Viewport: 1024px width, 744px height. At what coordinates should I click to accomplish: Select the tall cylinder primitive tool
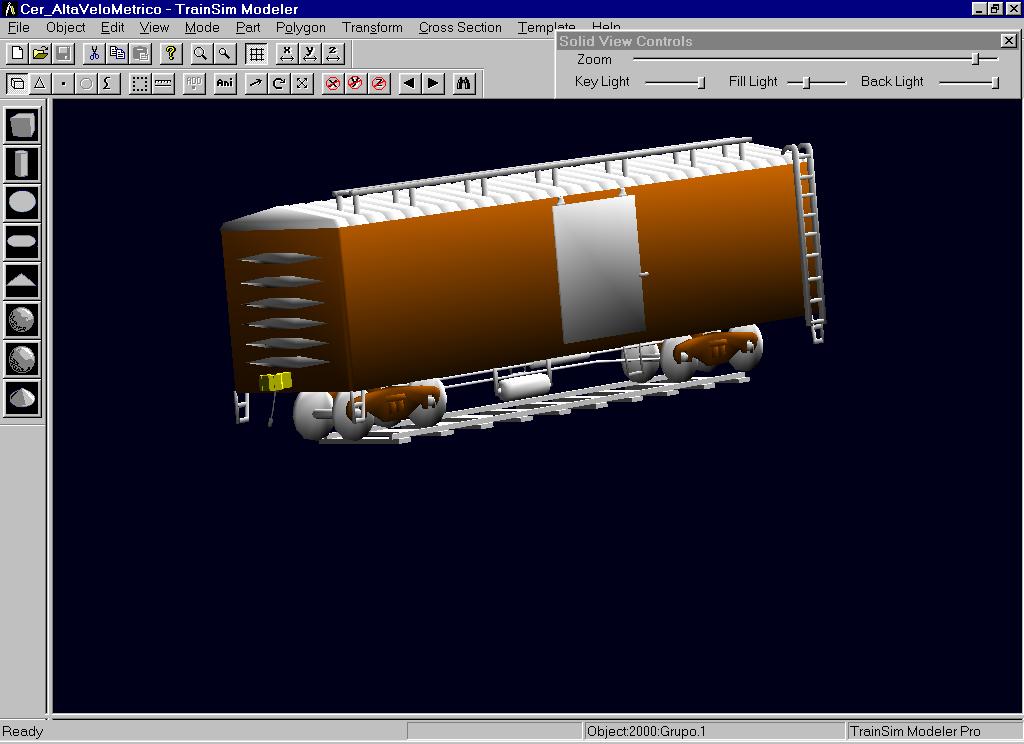22,164
